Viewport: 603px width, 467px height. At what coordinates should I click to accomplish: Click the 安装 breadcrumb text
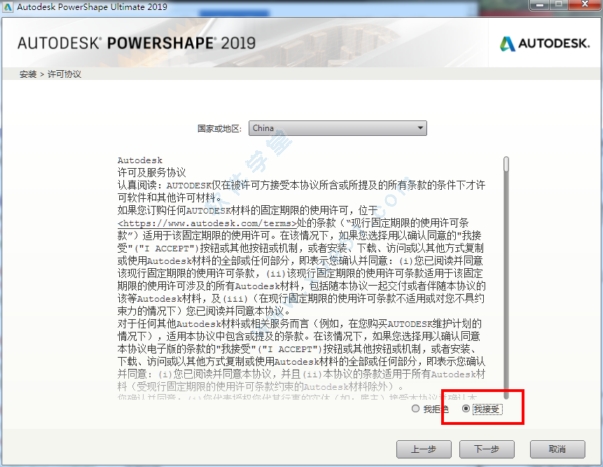(28, 74)
